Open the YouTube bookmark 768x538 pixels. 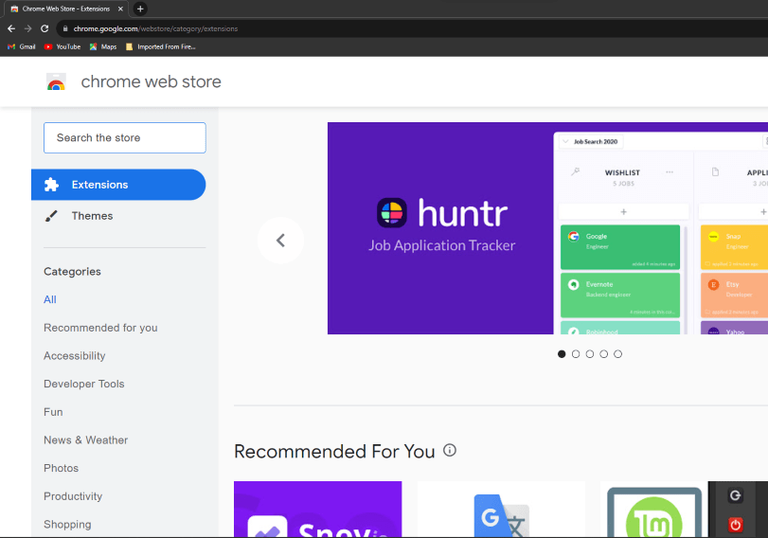click(x=62, y=47)
